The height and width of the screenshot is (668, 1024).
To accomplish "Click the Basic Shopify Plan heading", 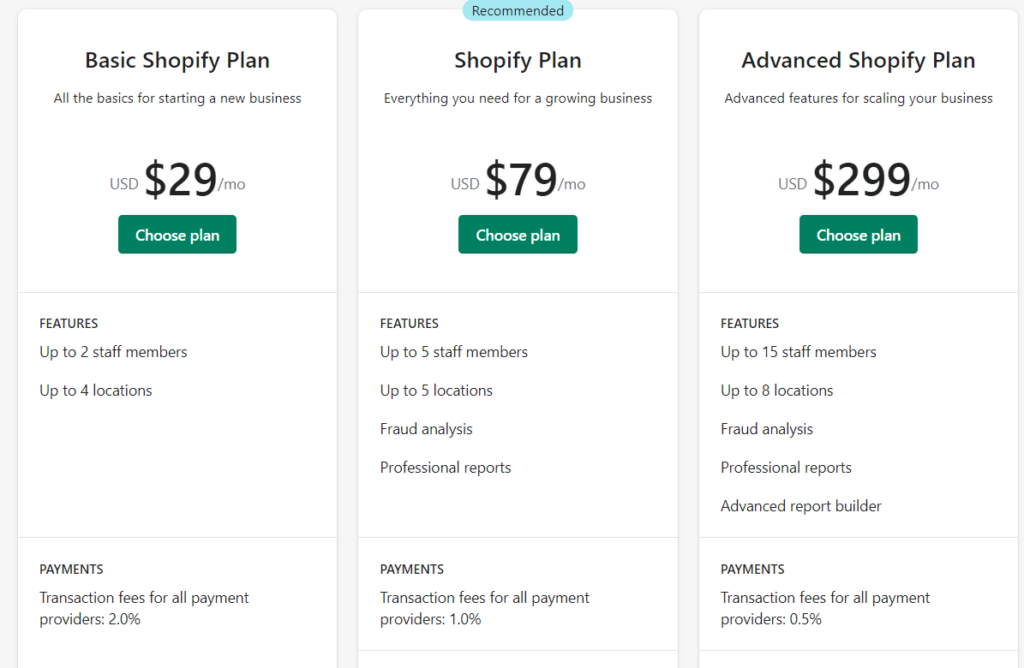I will pos(177,61).
